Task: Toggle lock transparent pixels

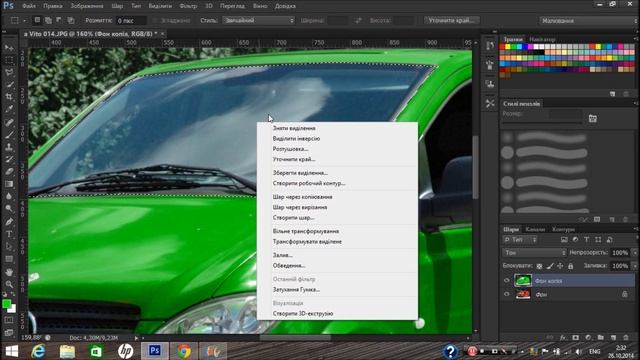Action: 539,266
